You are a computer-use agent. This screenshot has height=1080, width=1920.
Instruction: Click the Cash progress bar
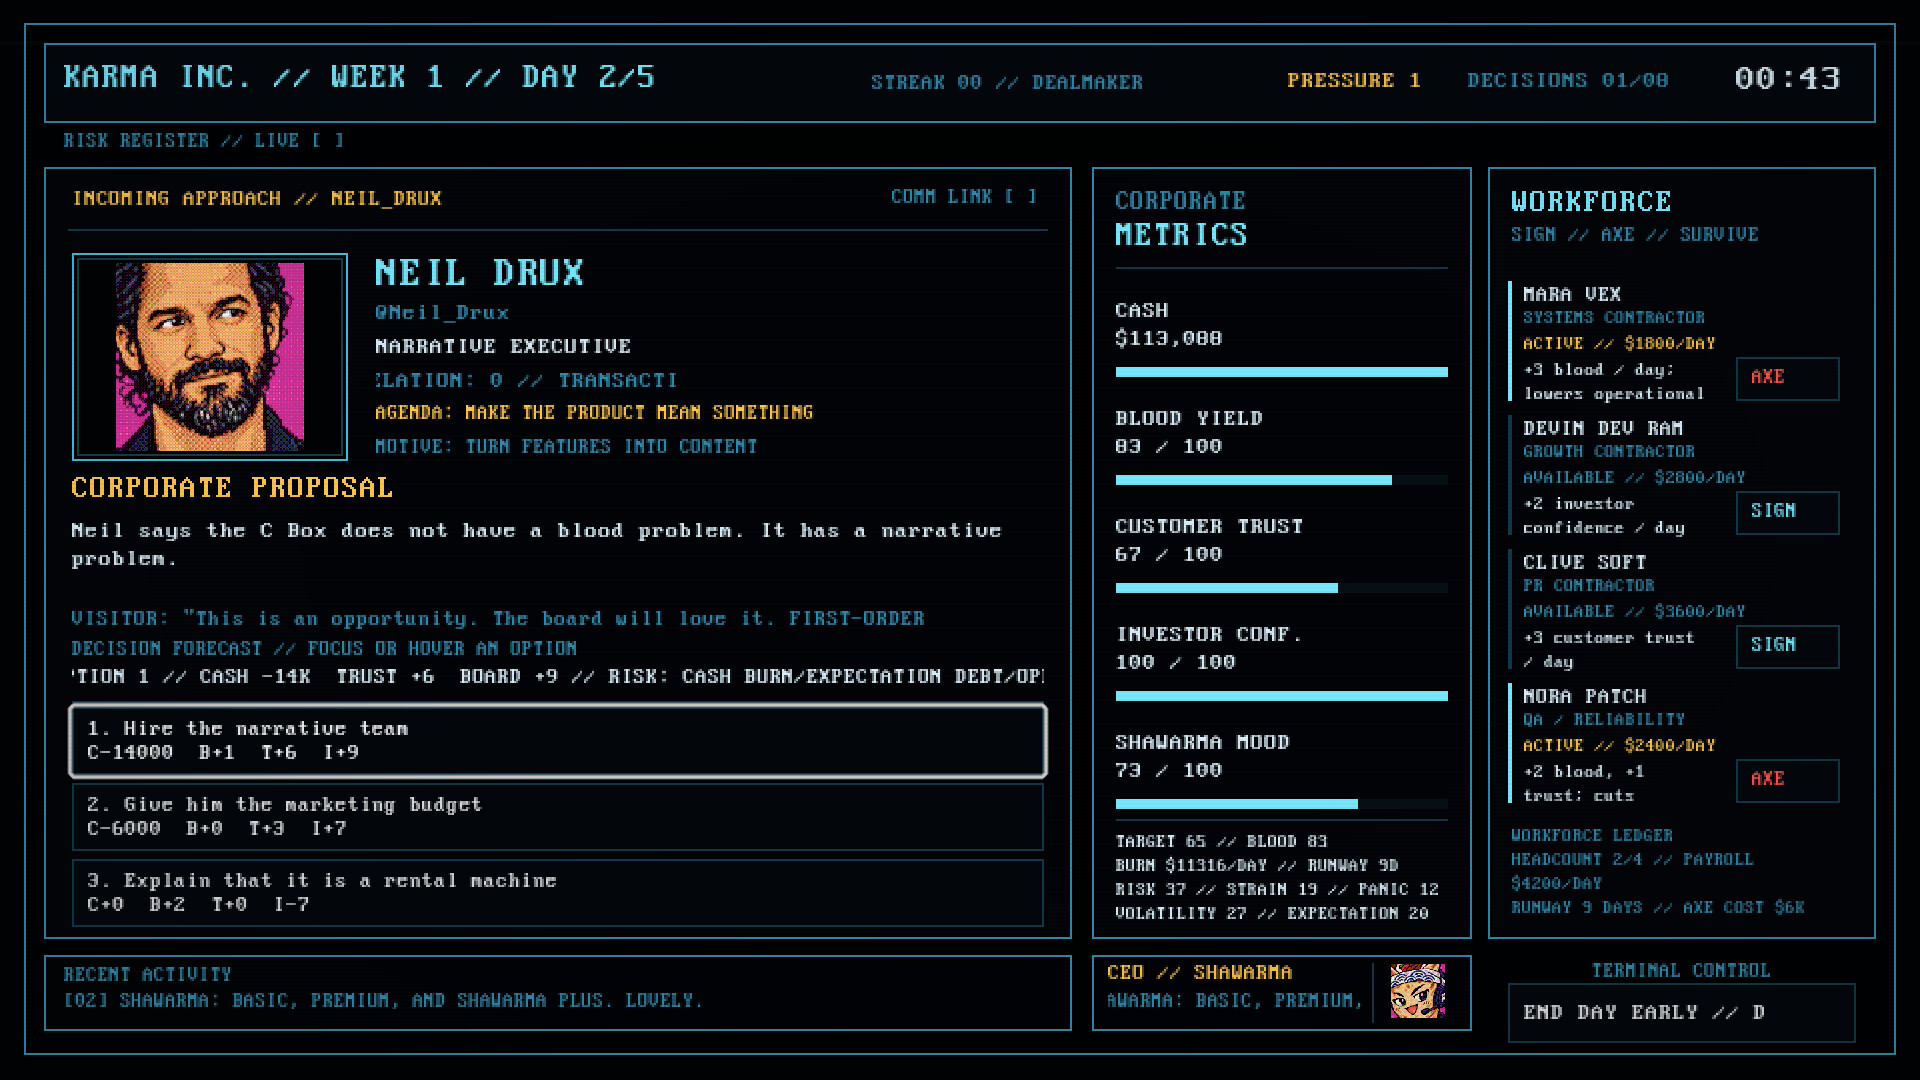[x=1281, y=372]
